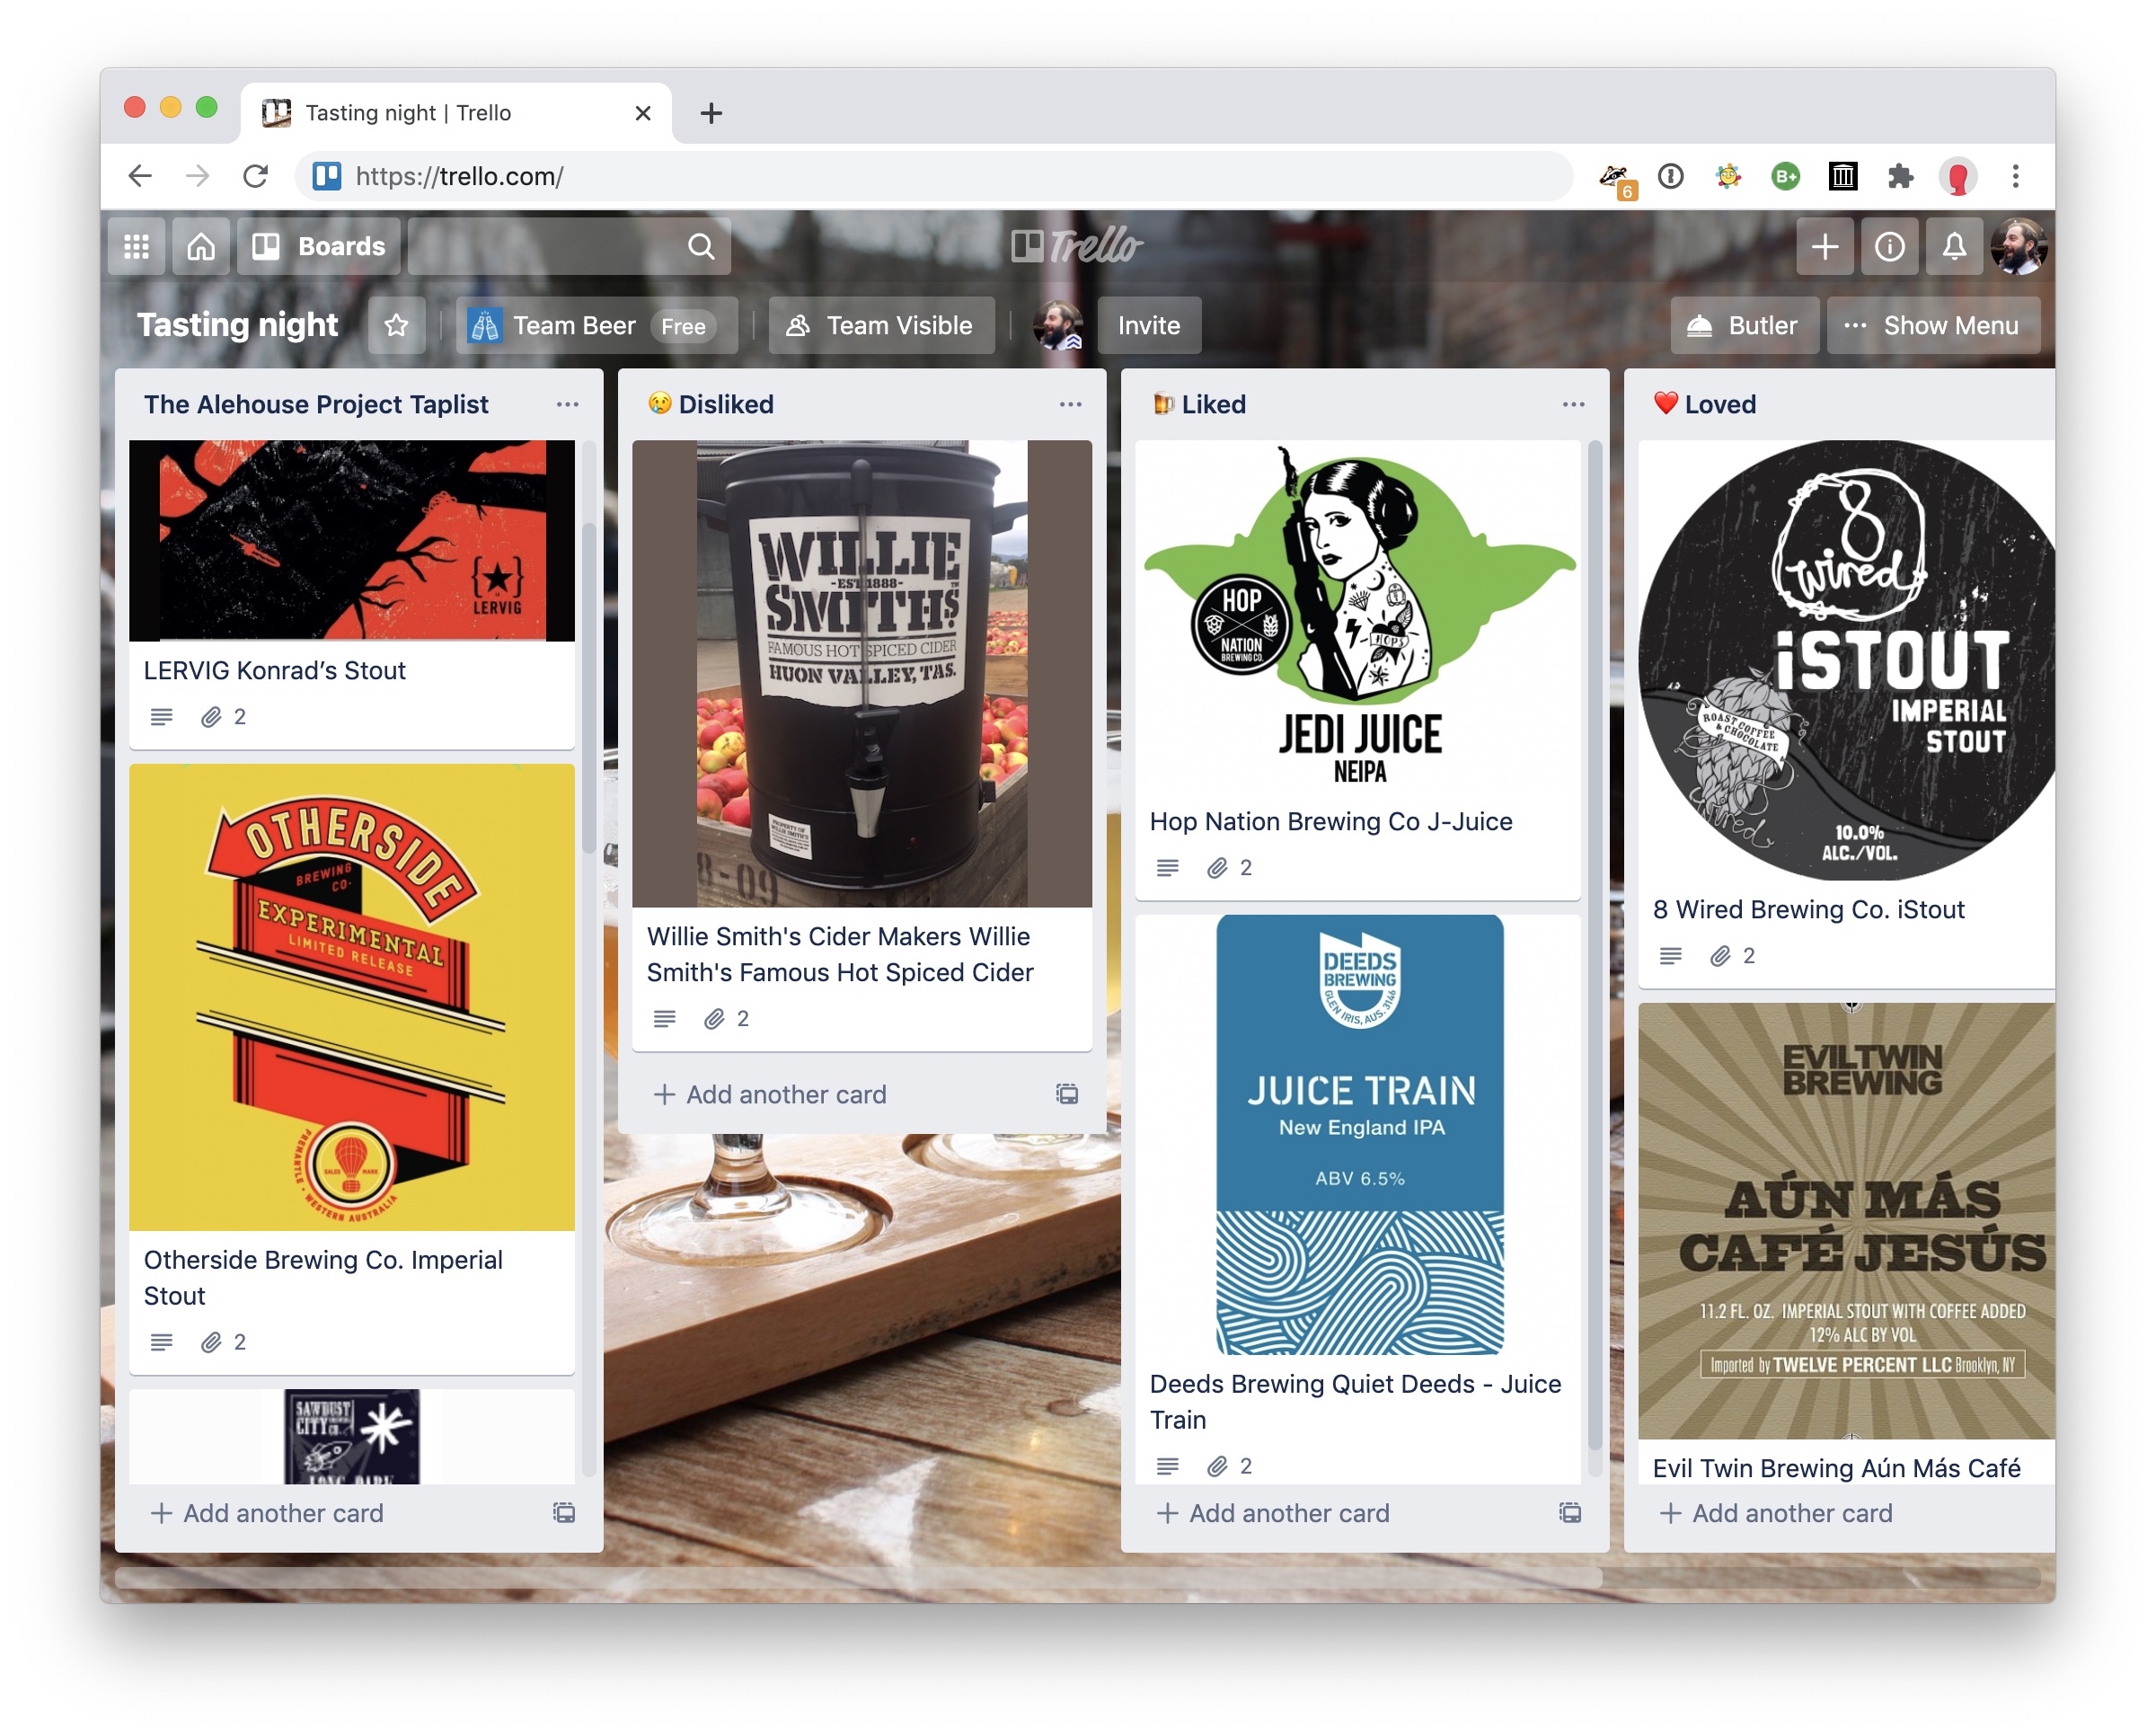The width and height of the screenshot is (2156, 1736).
Task: Open the browser extensions puzzle icon
Action: pyautogui.click(x=1899, y=176)
